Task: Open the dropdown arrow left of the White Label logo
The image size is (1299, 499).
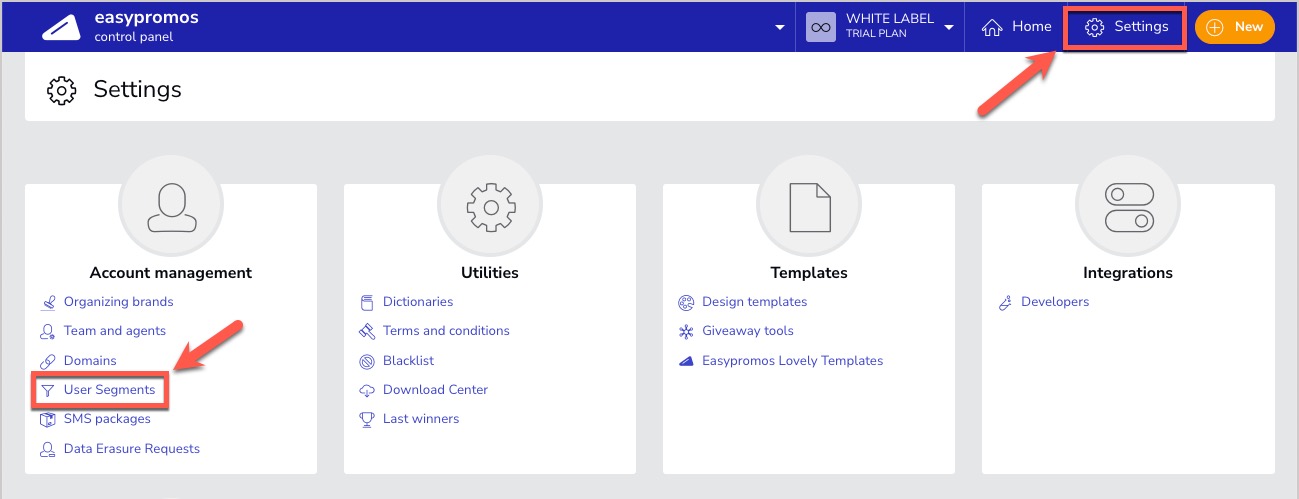Action: point(780,27)
